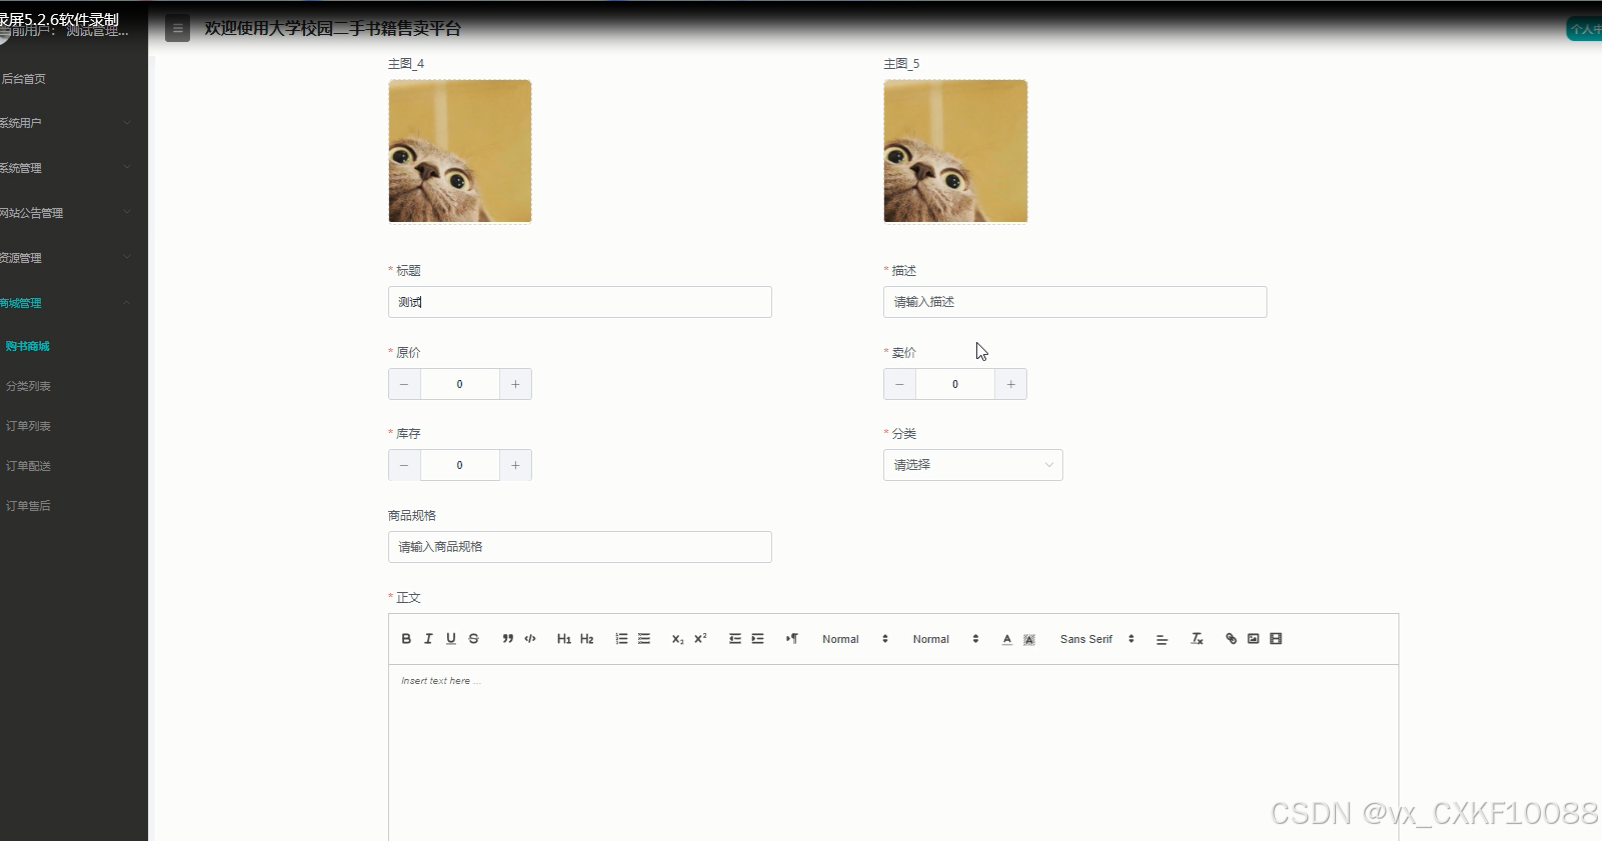Viewport: 1602px width, 841px height.
Task: Increase the 卖价 value
Action: click(1011, 384)
